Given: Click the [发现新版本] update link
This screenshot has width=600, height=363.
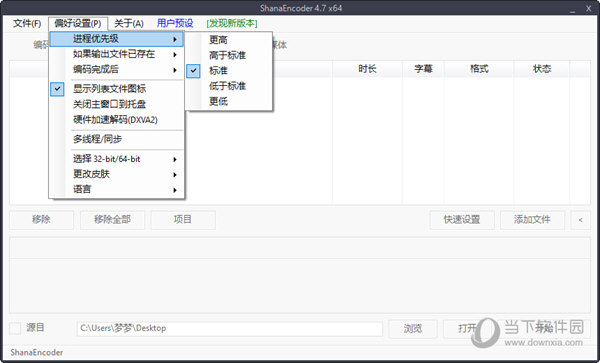Looking at the screenshot, I should click(x=232, y=24).
